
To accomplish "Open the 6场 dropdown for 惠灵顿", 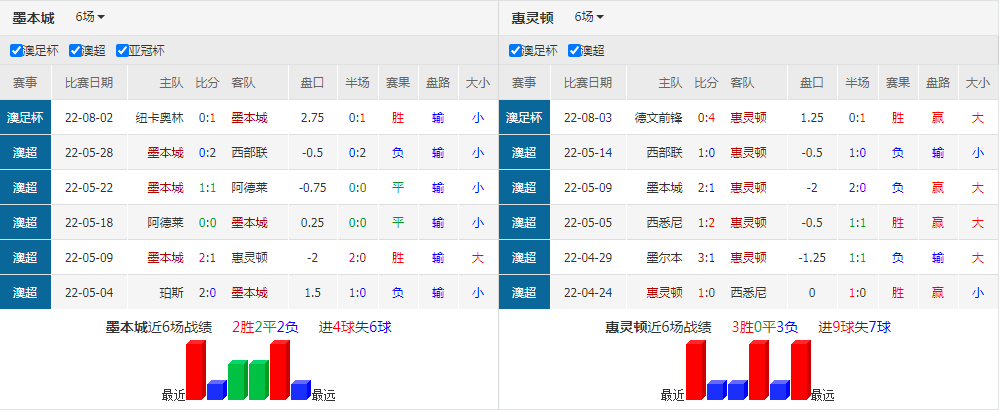I will coord(589,17).
